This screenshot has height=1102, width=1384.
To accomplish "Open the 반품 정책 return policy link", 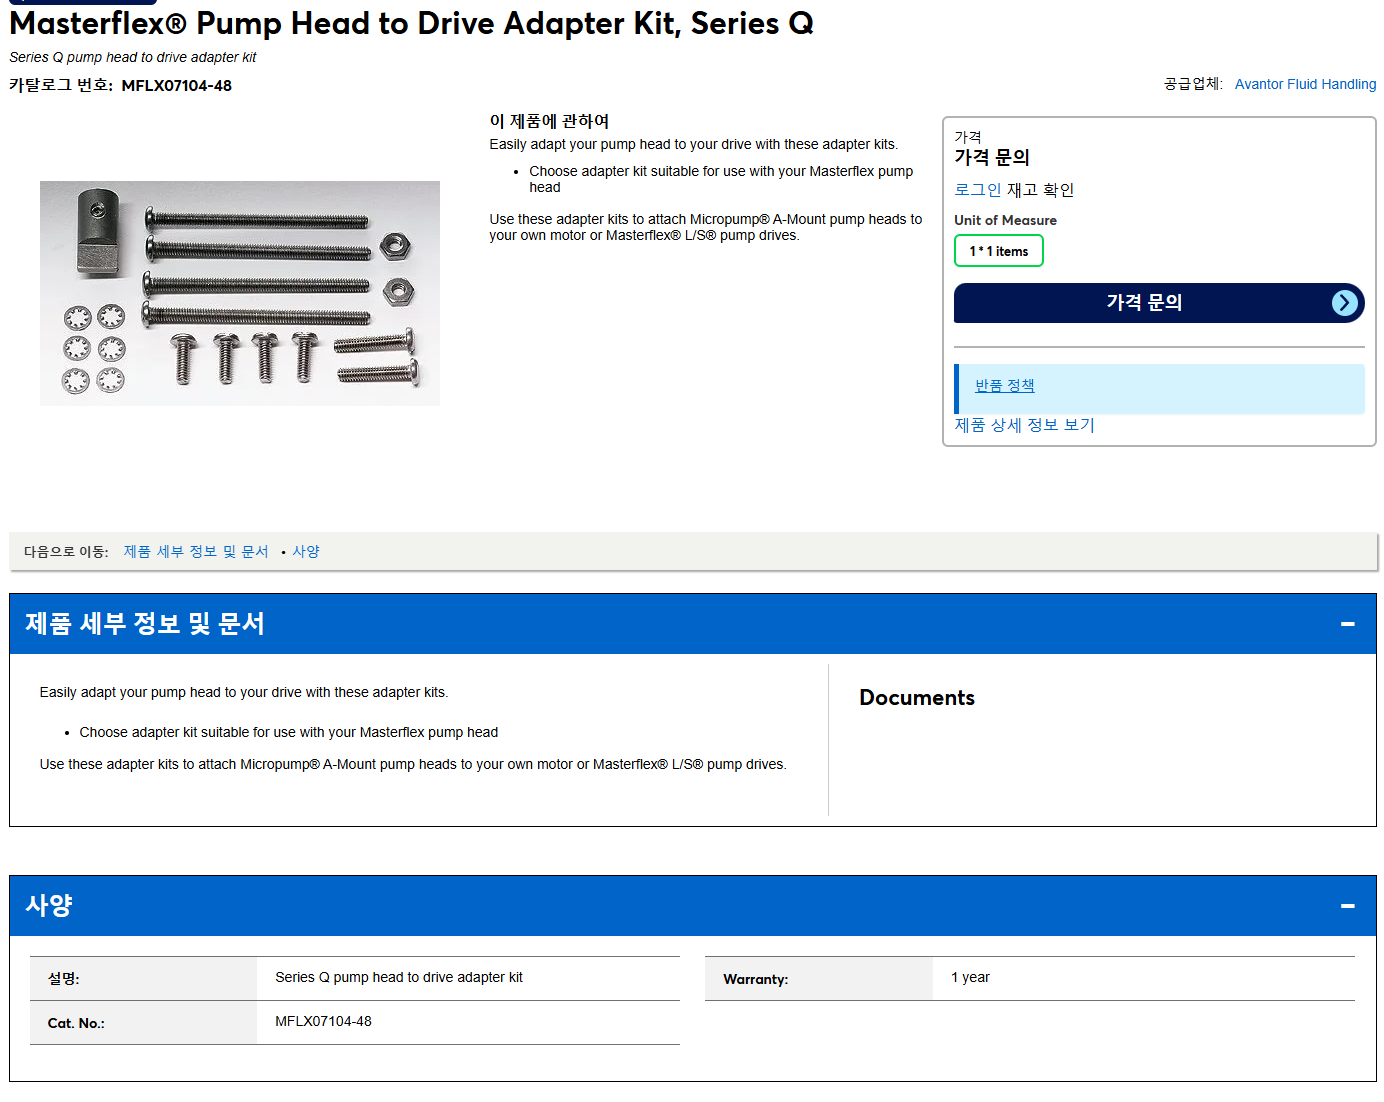I will pos(1004,386).
